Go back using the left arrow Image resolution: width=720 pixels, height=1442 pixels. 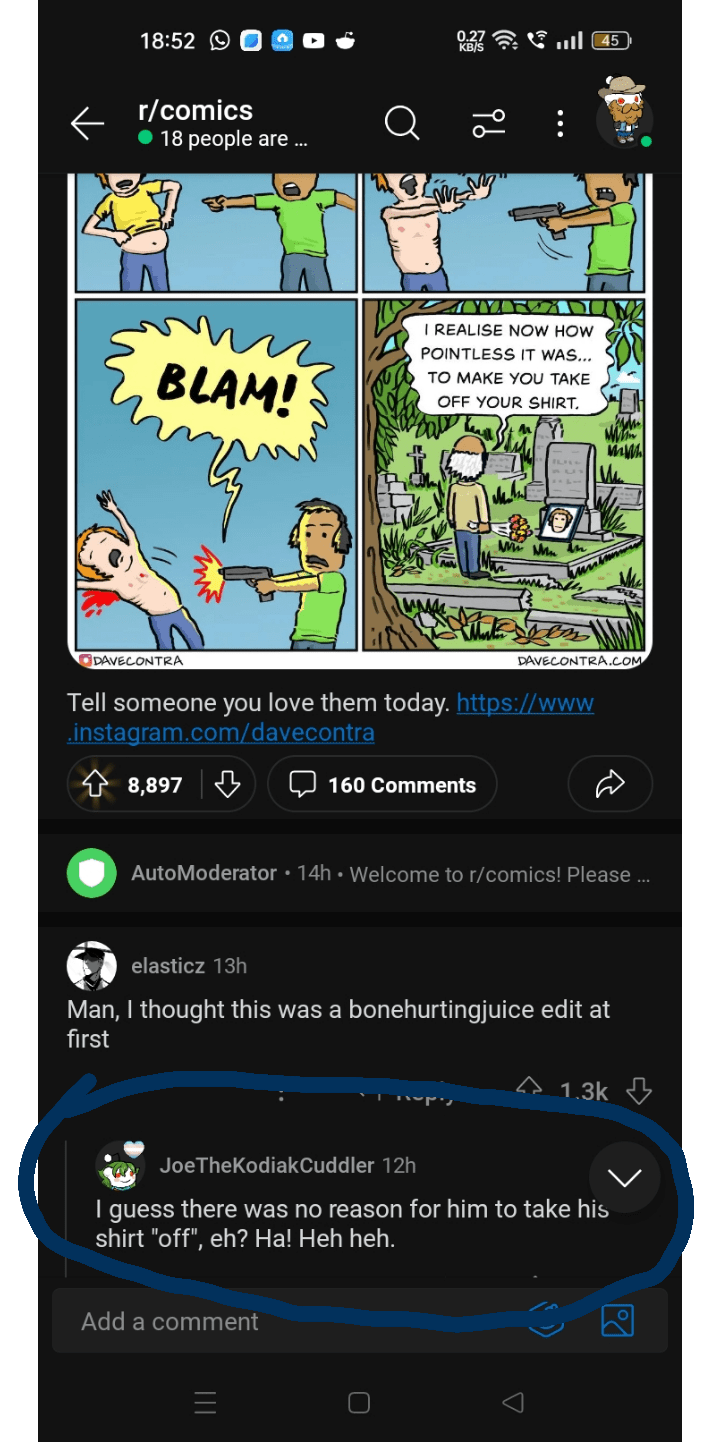86,123
